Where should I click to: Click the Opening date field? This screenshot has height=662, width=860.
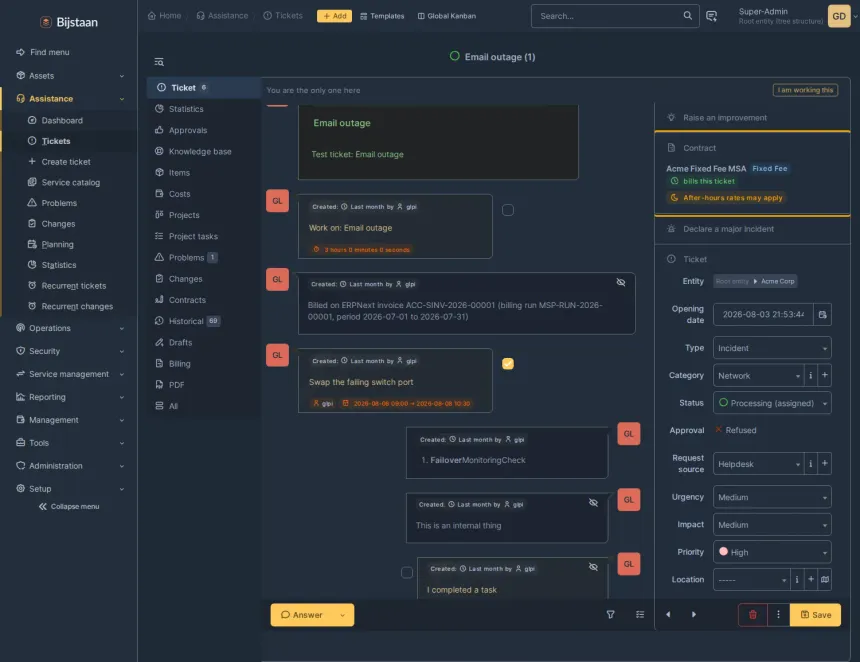(763, 314)
